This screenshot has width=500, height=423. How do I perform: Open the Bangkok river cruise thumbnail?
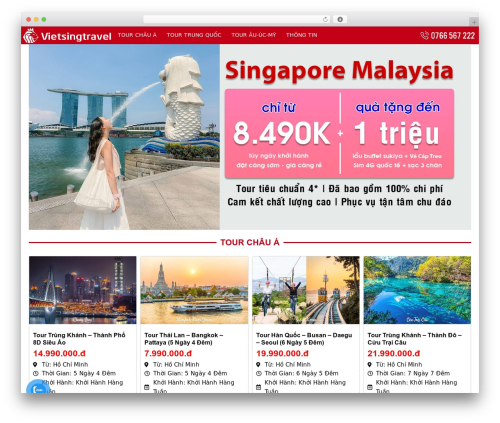(x=194, y=290)
